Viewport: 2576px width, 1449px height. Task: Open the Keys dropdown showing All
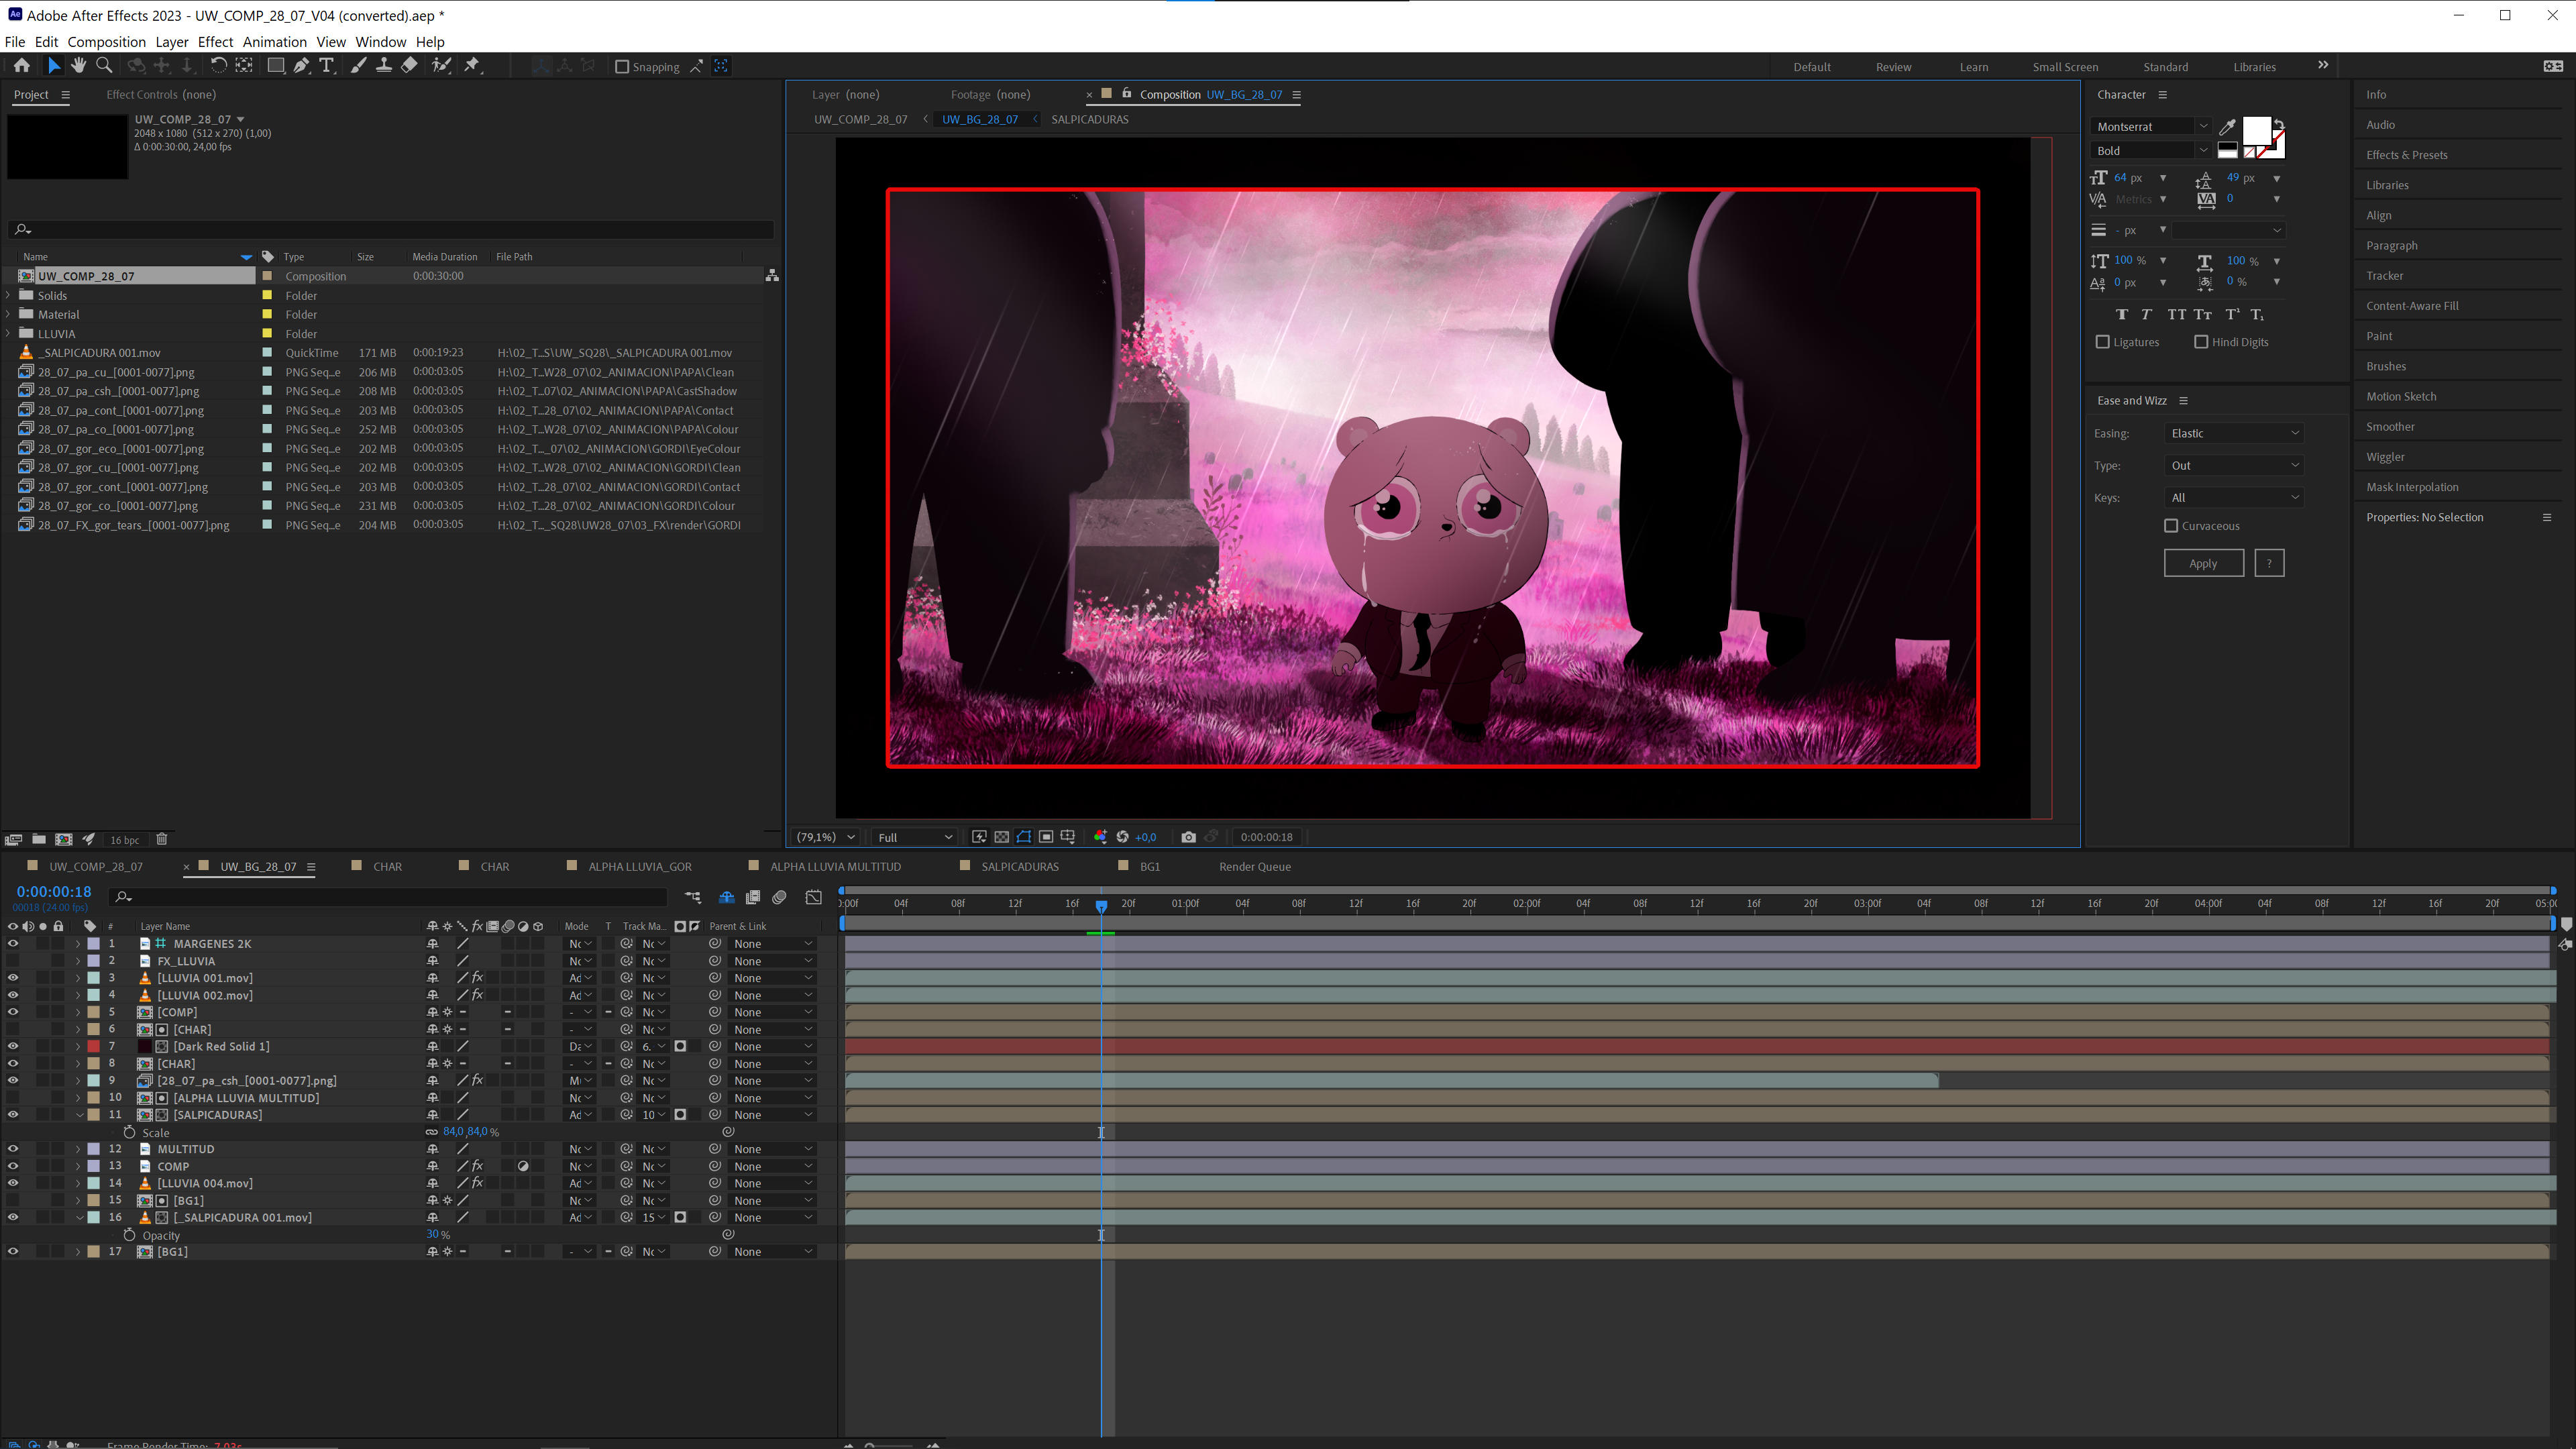(x=2234, y=497)
